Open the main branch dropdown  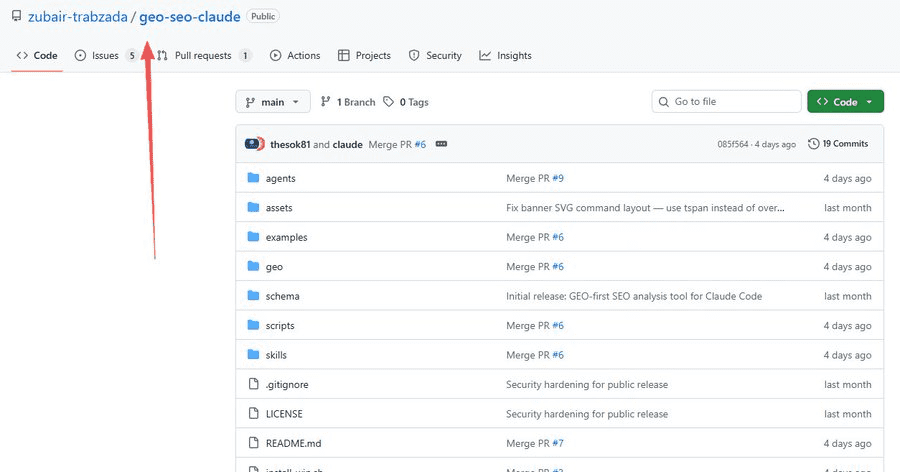point(273,102)
